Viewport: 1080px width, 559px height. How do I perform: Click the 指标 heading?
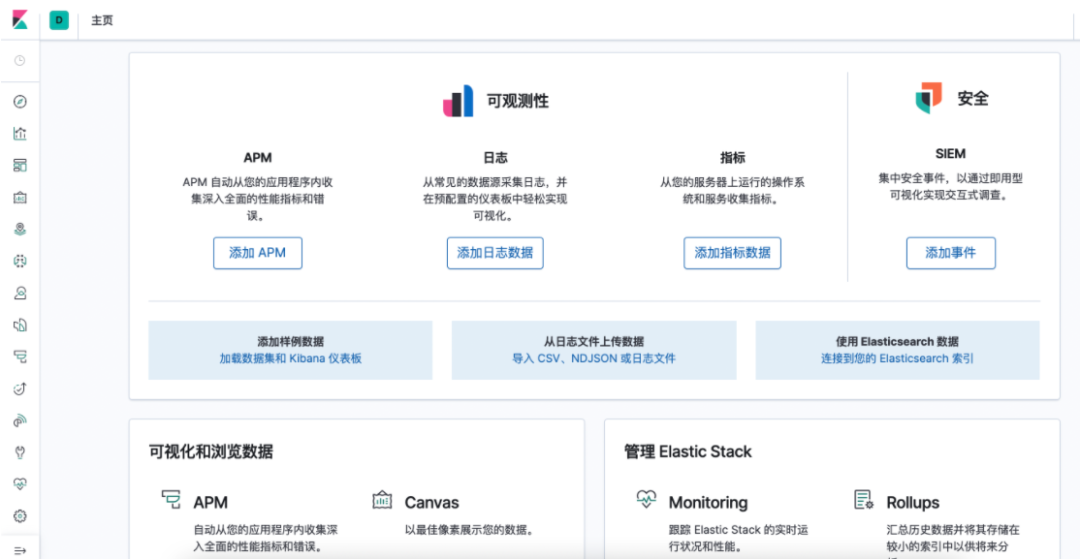[x=732, y=158]
